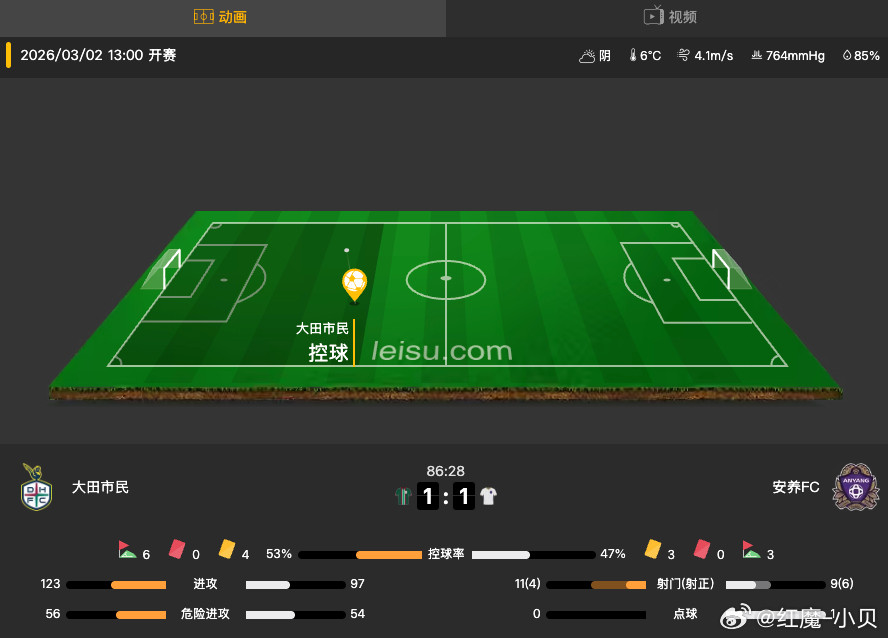Open the 大田市民 team name link
The width and height of the screenshot is (888, 638).
(100, 487)
